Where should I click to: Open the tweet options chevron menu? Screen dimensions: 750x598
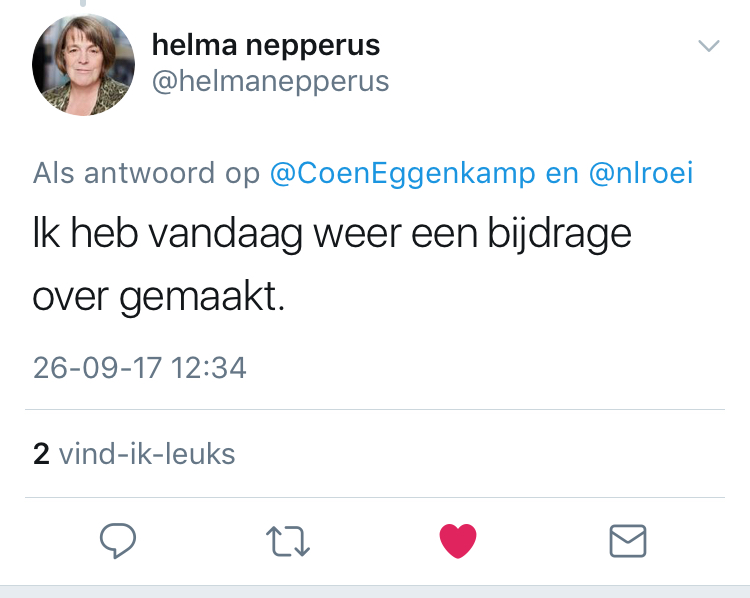point(708,46)
